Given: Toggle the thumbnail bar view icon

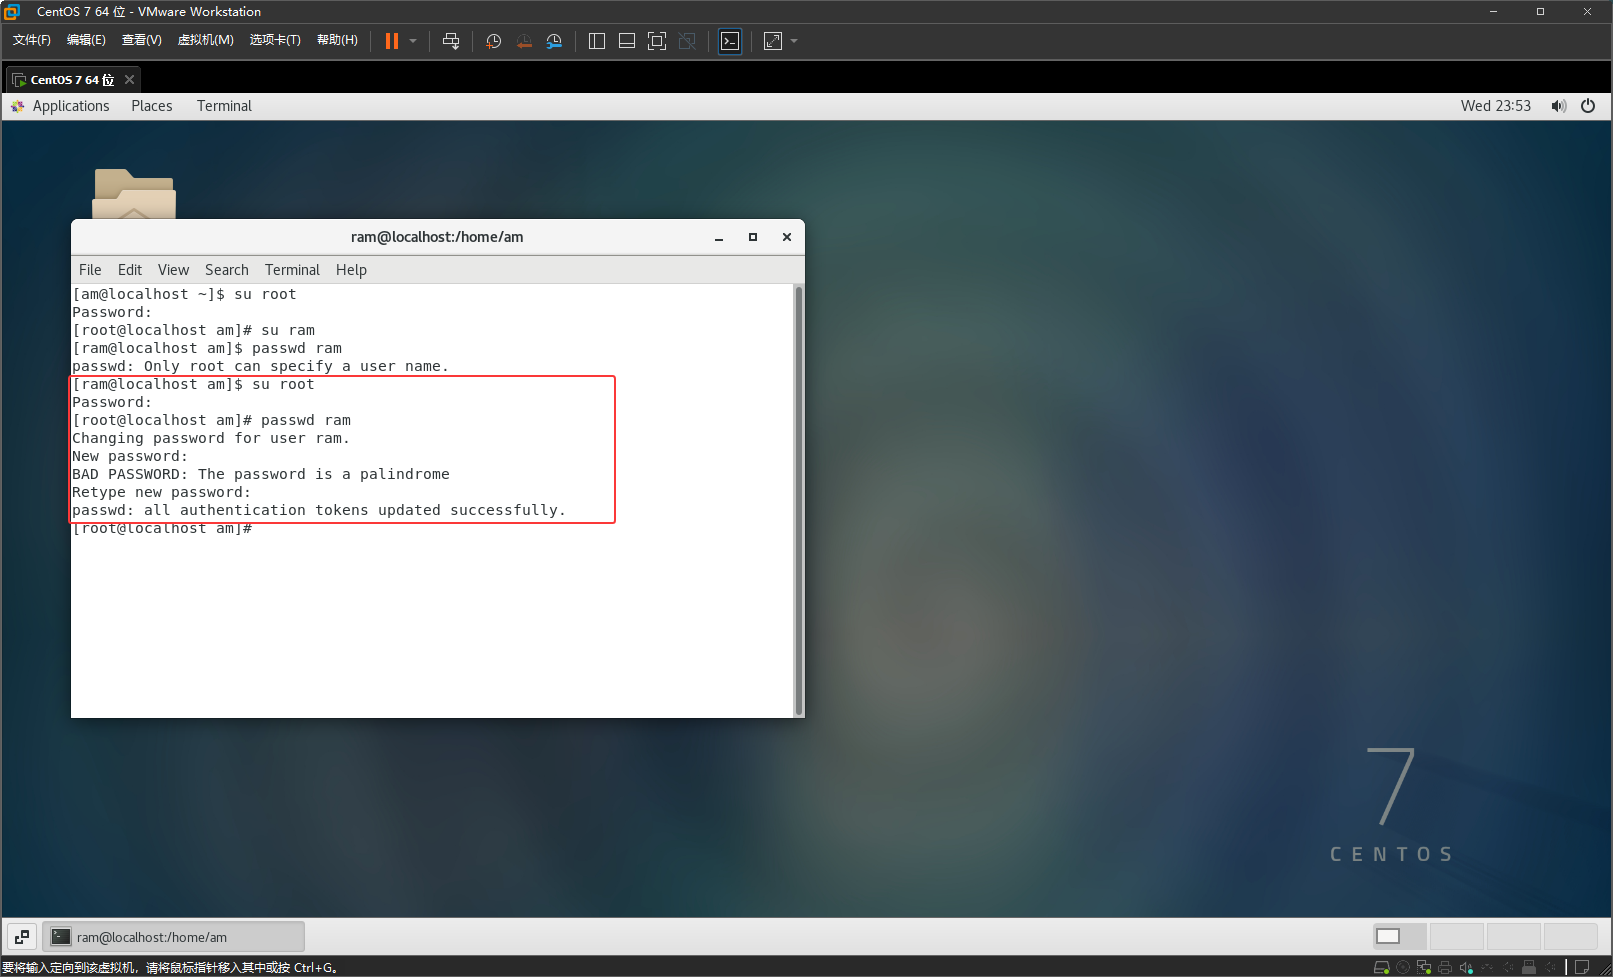Looking at the screenshot, I should coord(627,41).
